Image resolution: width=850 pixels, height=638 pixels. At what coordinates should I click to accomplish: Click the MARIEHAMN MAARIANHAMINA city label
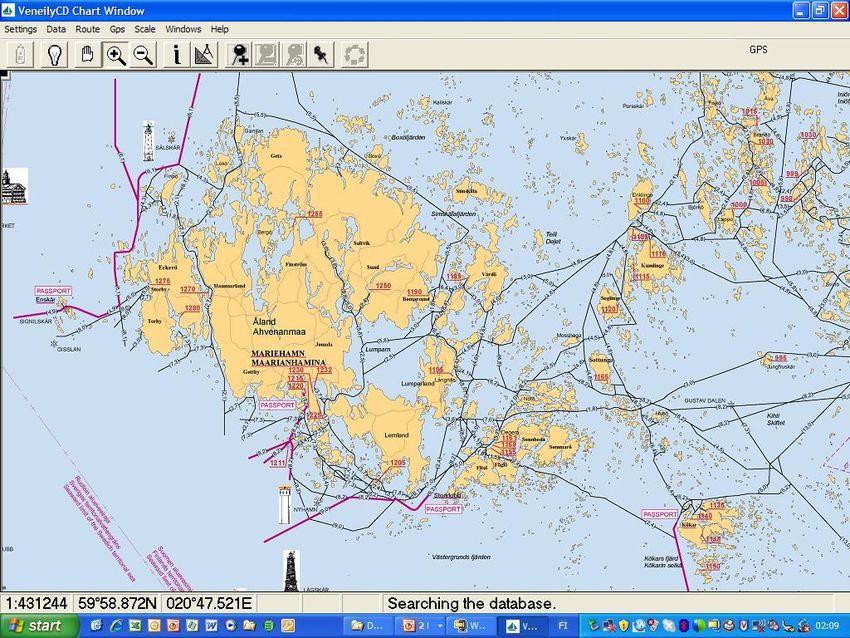coord(288,358)
